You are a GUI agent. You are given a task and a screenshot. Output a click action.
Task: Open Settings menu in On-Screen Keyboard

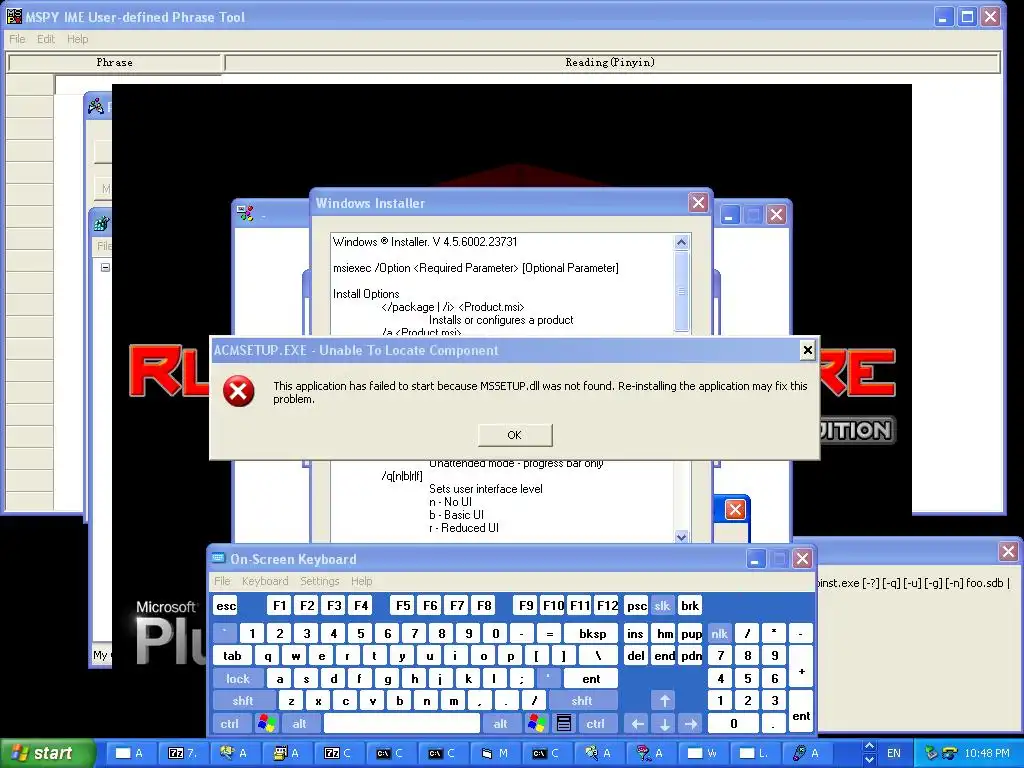pyautogui.click(x=319, y=581)
